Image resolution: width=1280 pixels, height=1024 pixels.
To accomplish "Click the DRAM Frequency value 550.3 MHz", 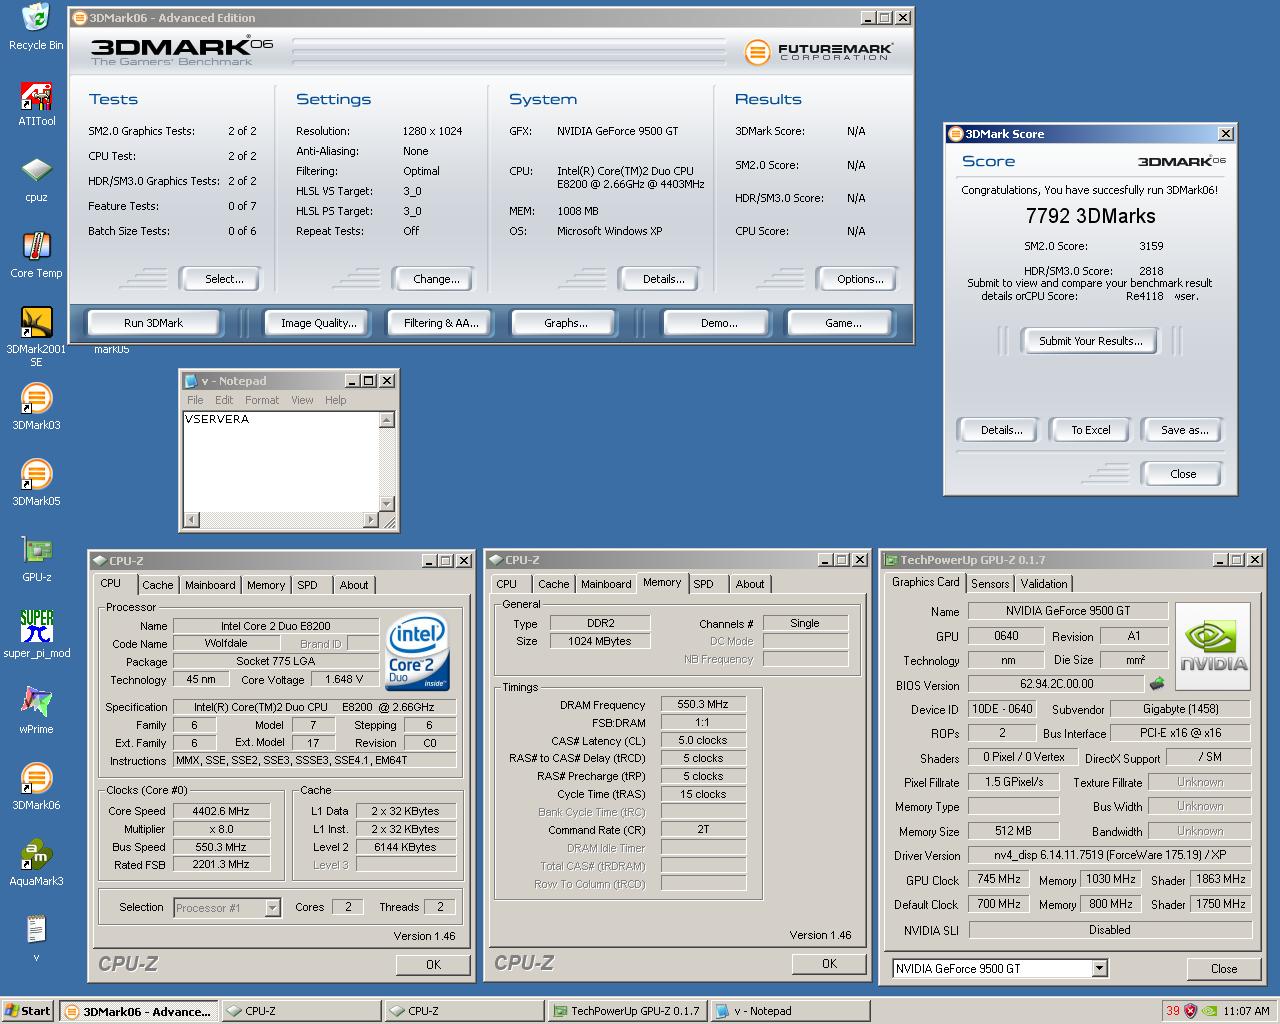I will [x=703, y=704].
